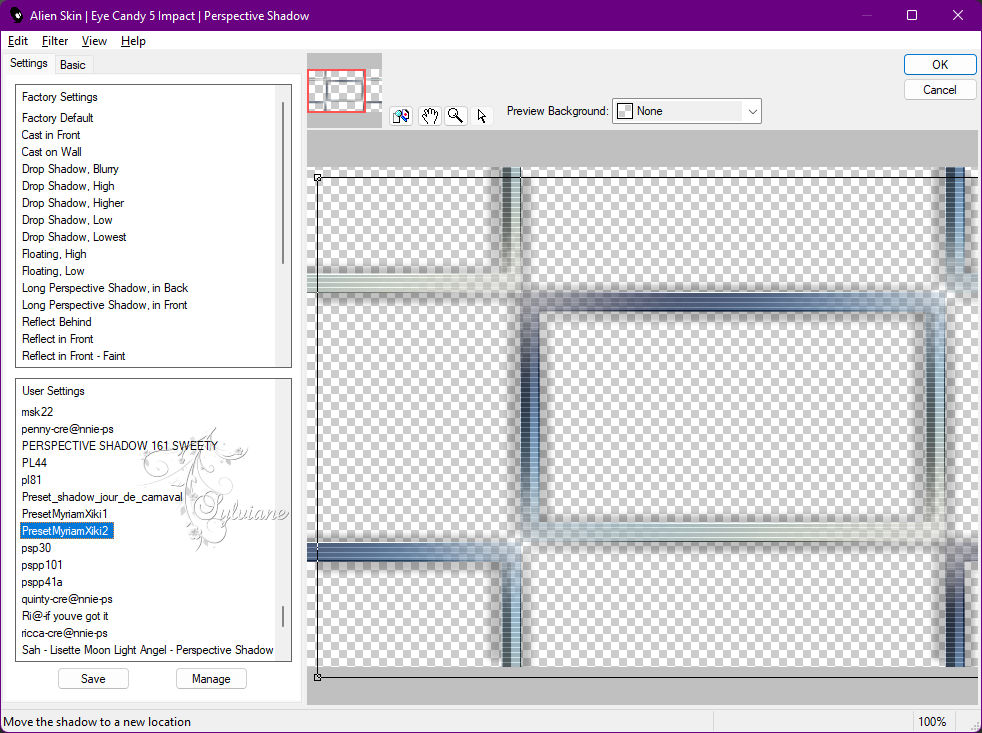982x733 pixels.
Task: Select Floating, High preset
Action: (54, 254)
